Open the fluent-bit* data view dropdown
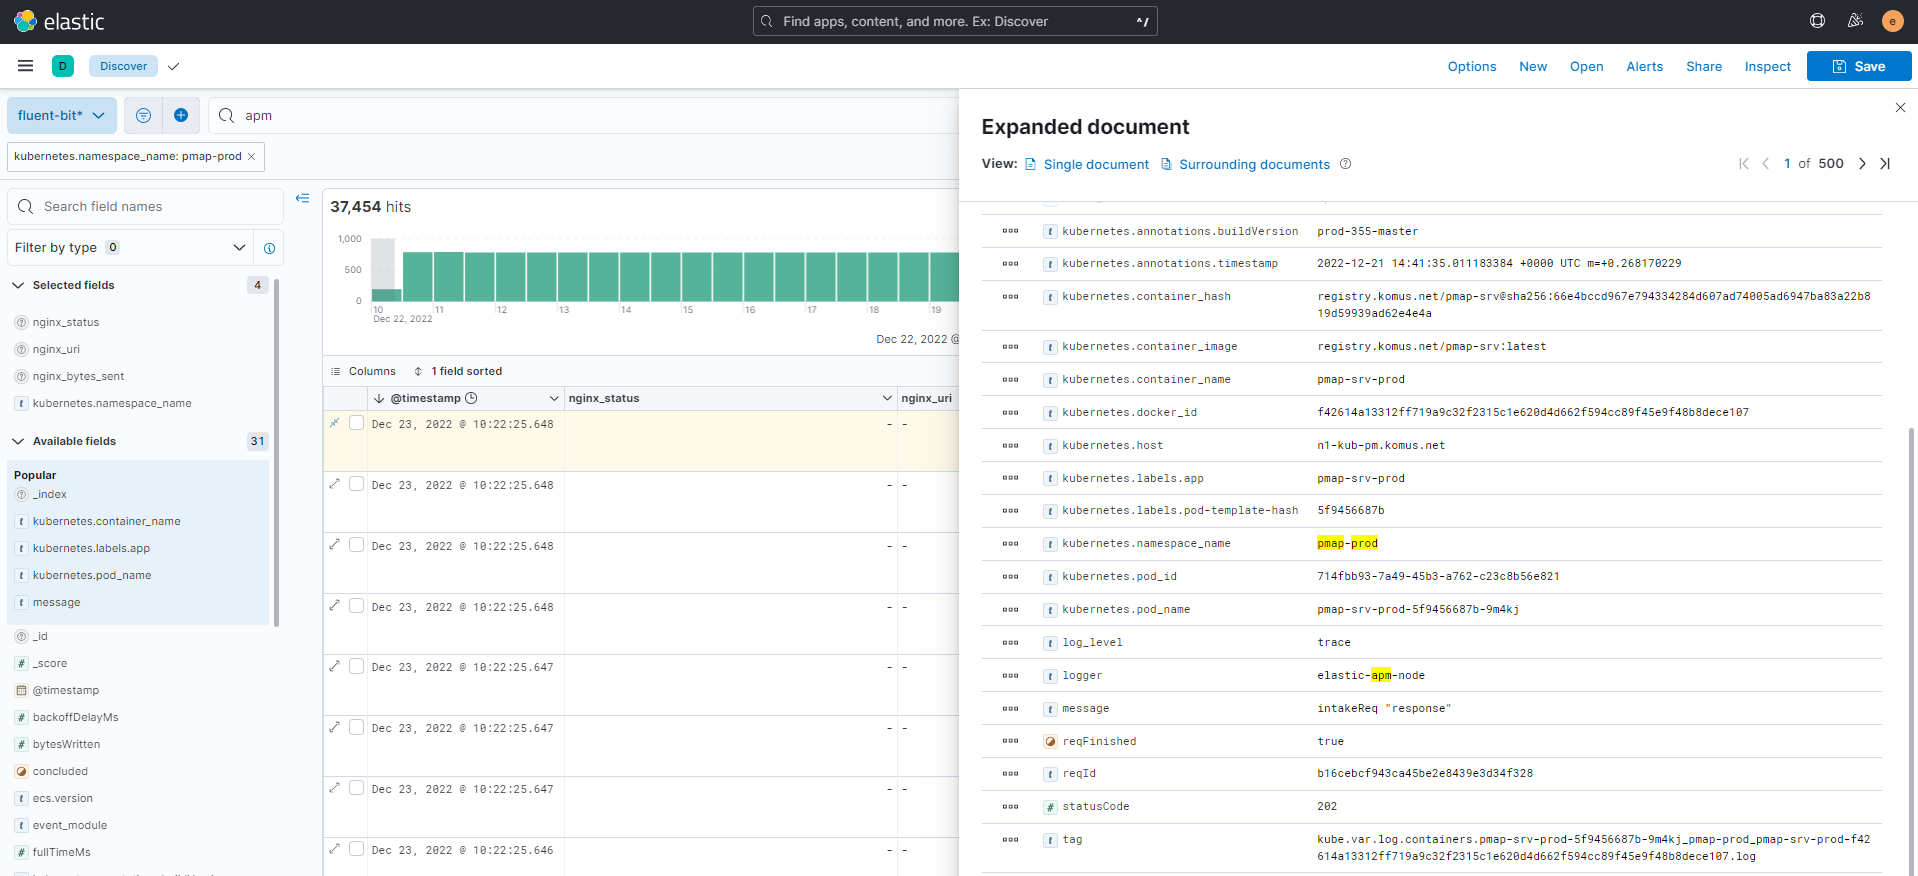 coord(62,115)
